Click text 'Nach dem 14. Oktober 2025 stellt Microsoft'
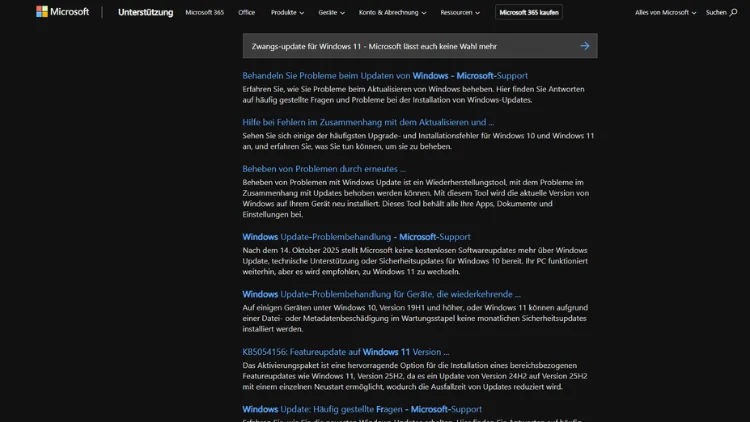 point(316,250)
